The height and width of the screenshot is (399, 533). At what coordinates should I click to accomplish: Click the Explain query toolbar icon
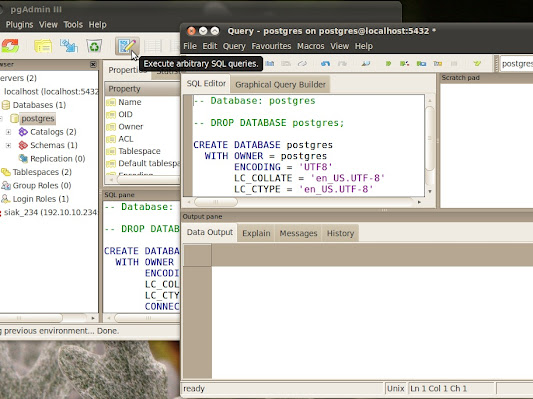(437, 64)
